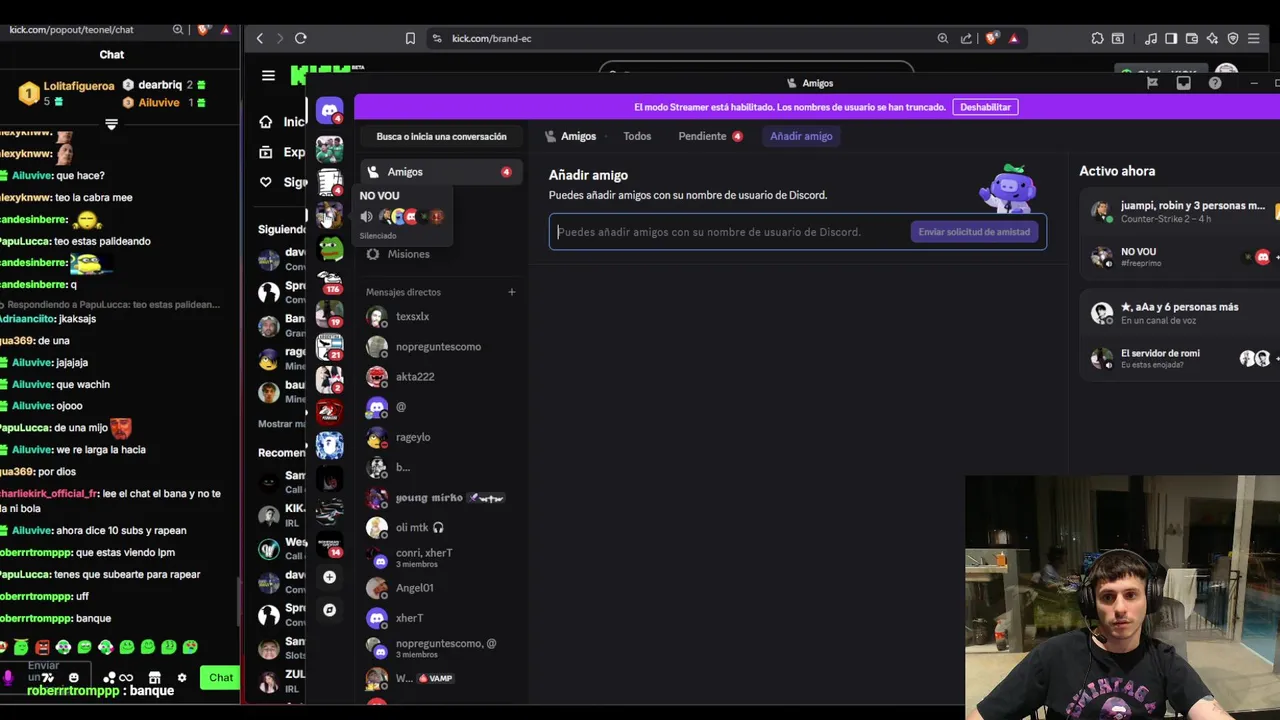
Task: Open Amigos in the Discord sidebar
Action: coord(440,172)
